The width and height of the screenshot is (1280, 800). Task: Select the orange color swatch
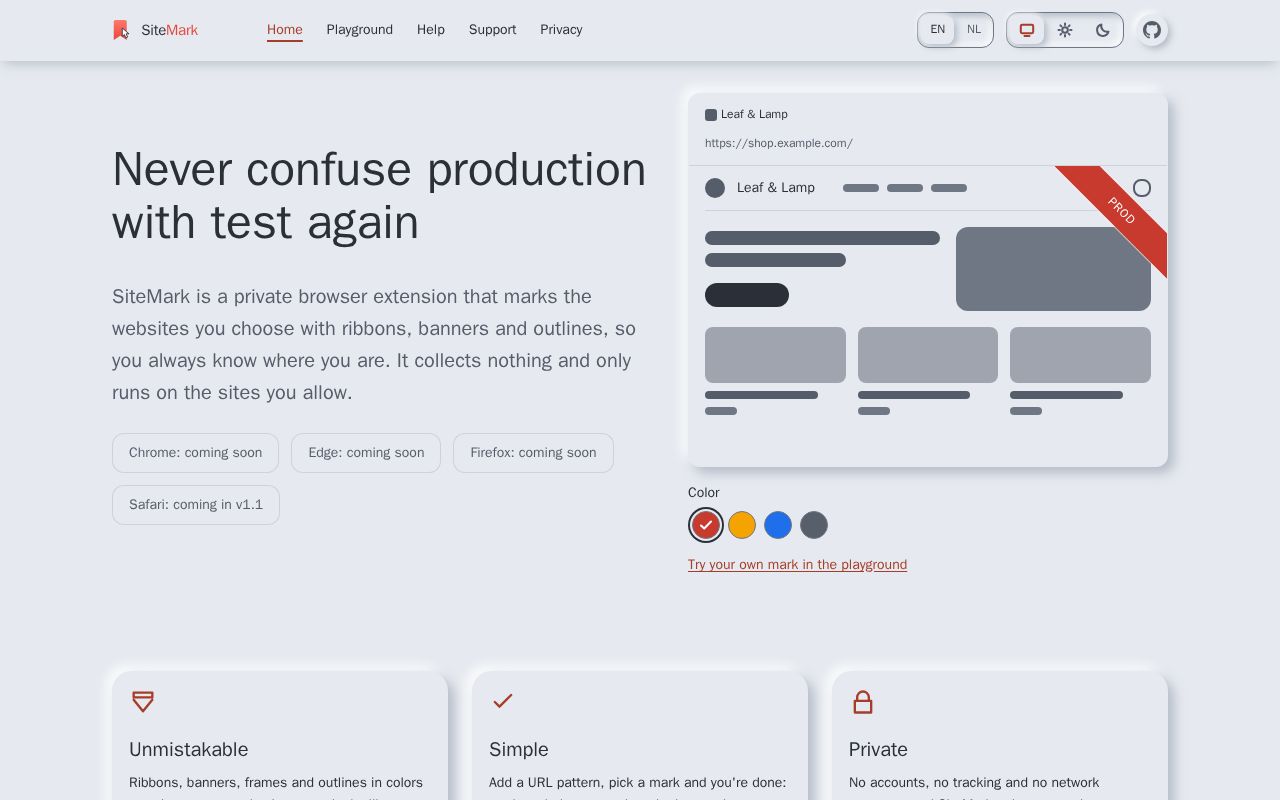742,525
